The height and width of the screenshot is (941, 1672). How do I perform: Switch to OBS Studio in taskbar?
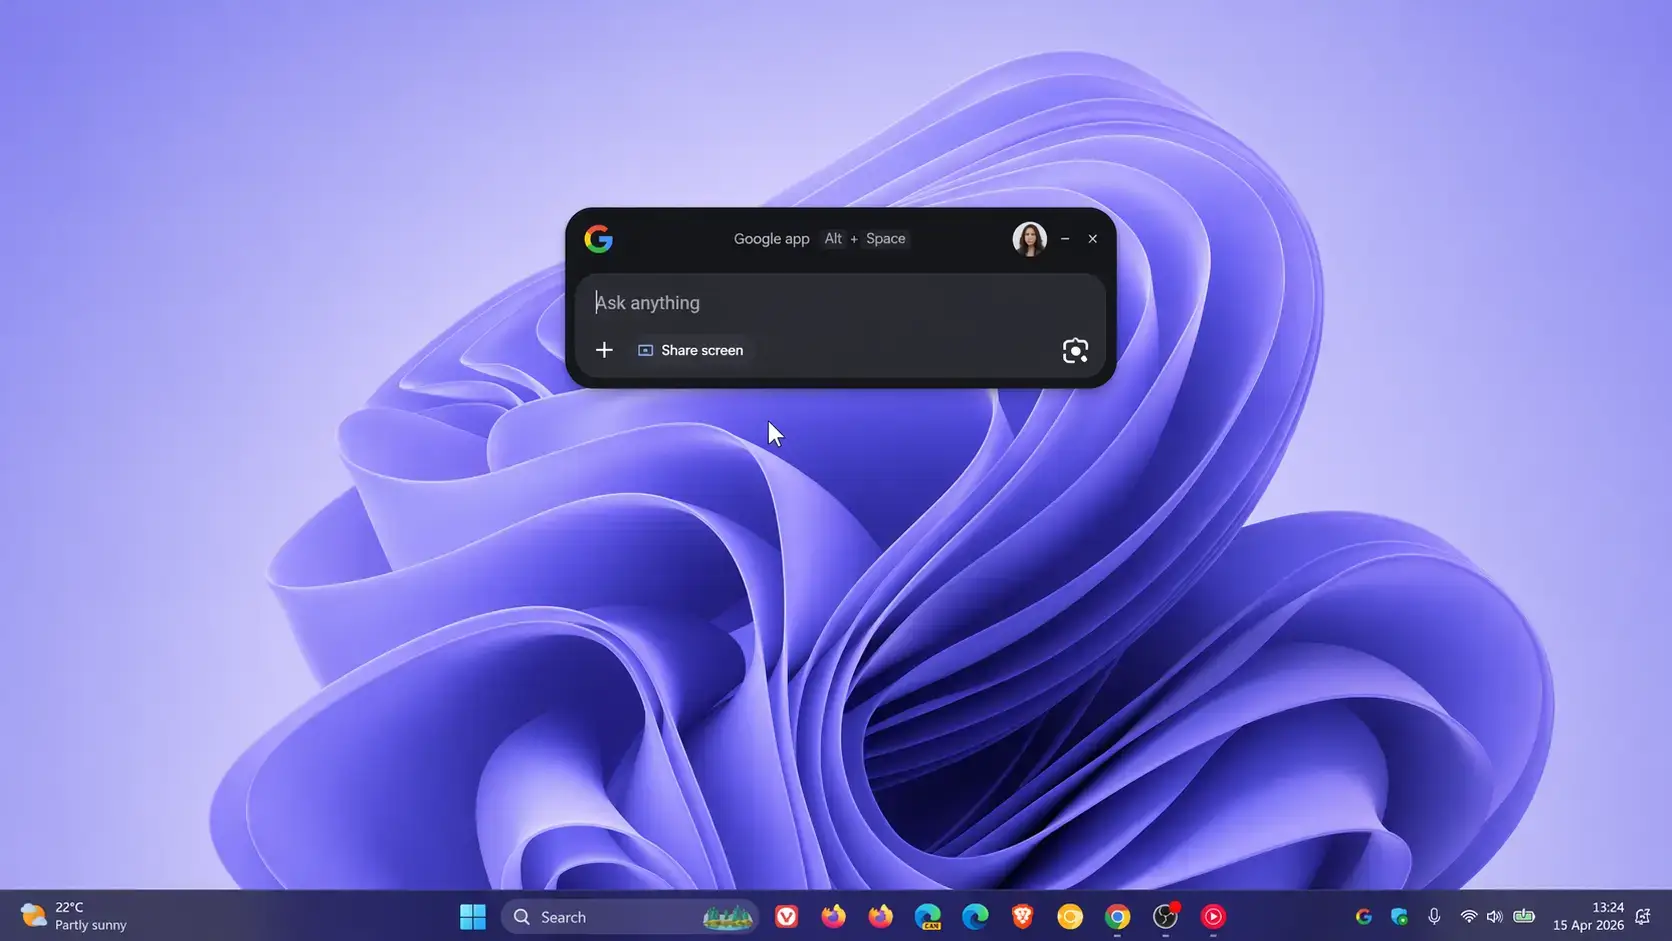click(x=1165, y=916)
